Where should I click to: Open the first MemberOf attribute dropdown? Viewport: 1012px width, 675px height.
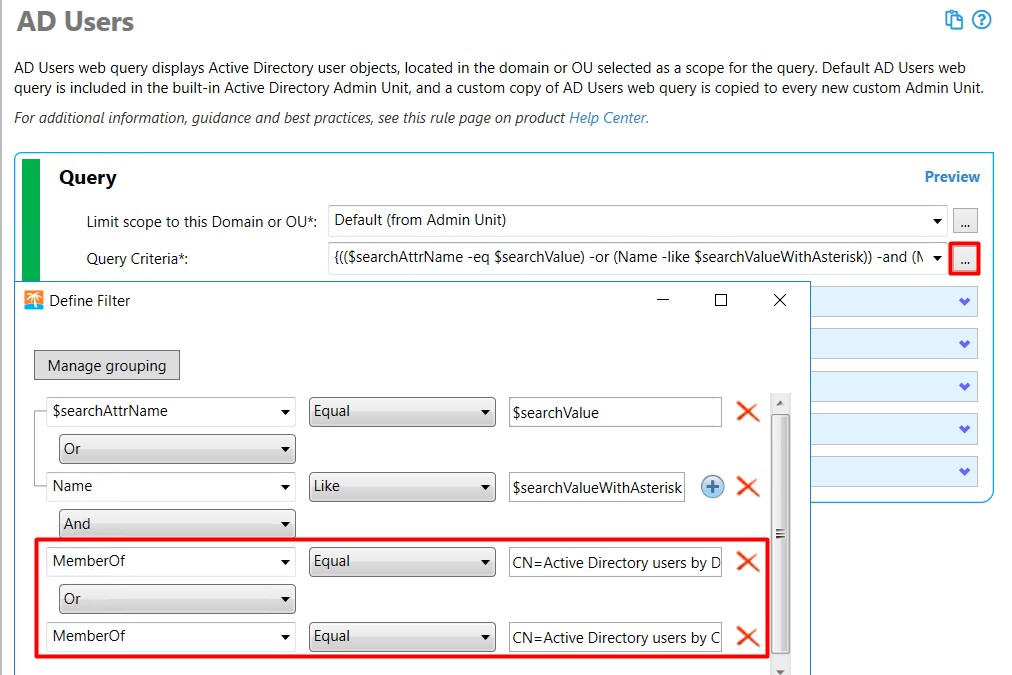coord(285,561)
